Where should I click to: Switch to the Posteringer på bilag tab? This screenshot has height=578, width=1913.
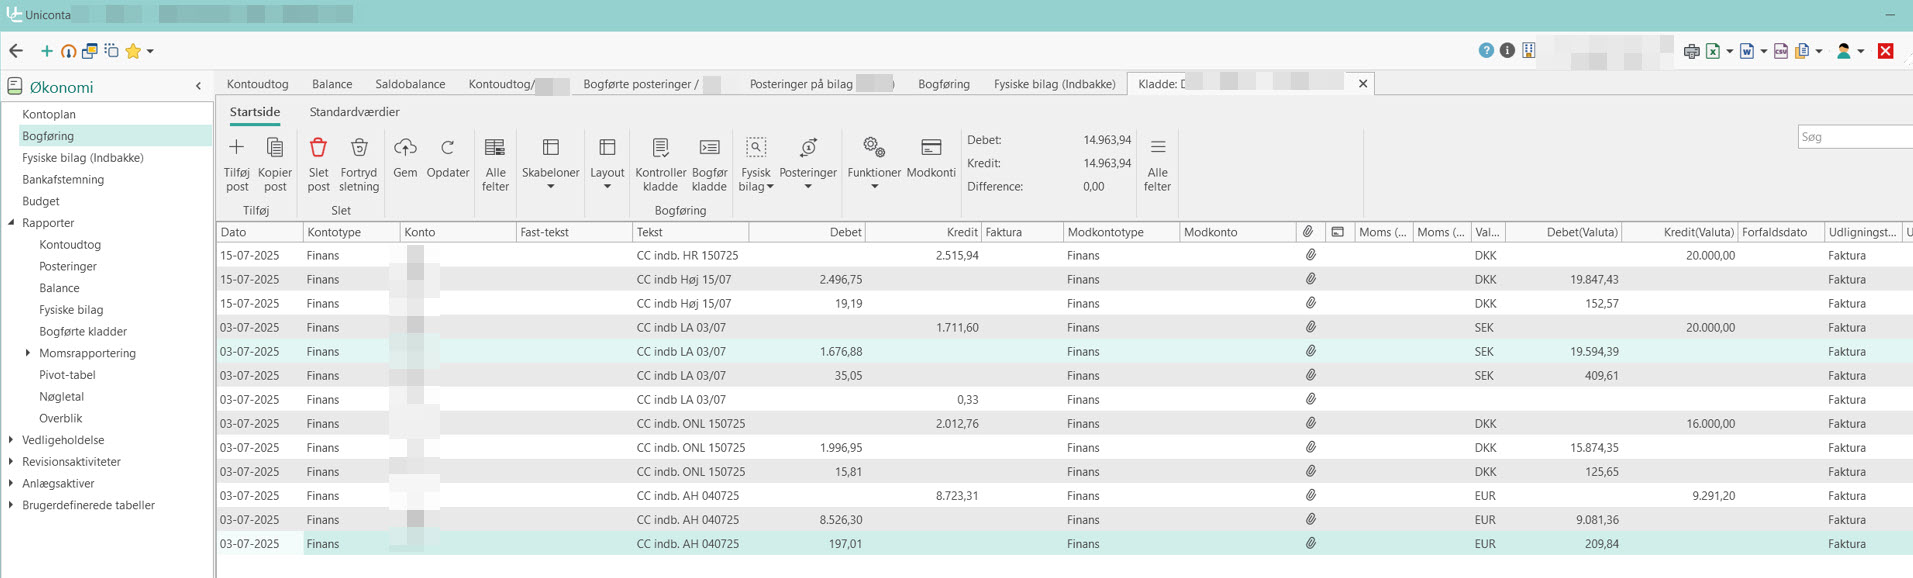coord(821,84)
